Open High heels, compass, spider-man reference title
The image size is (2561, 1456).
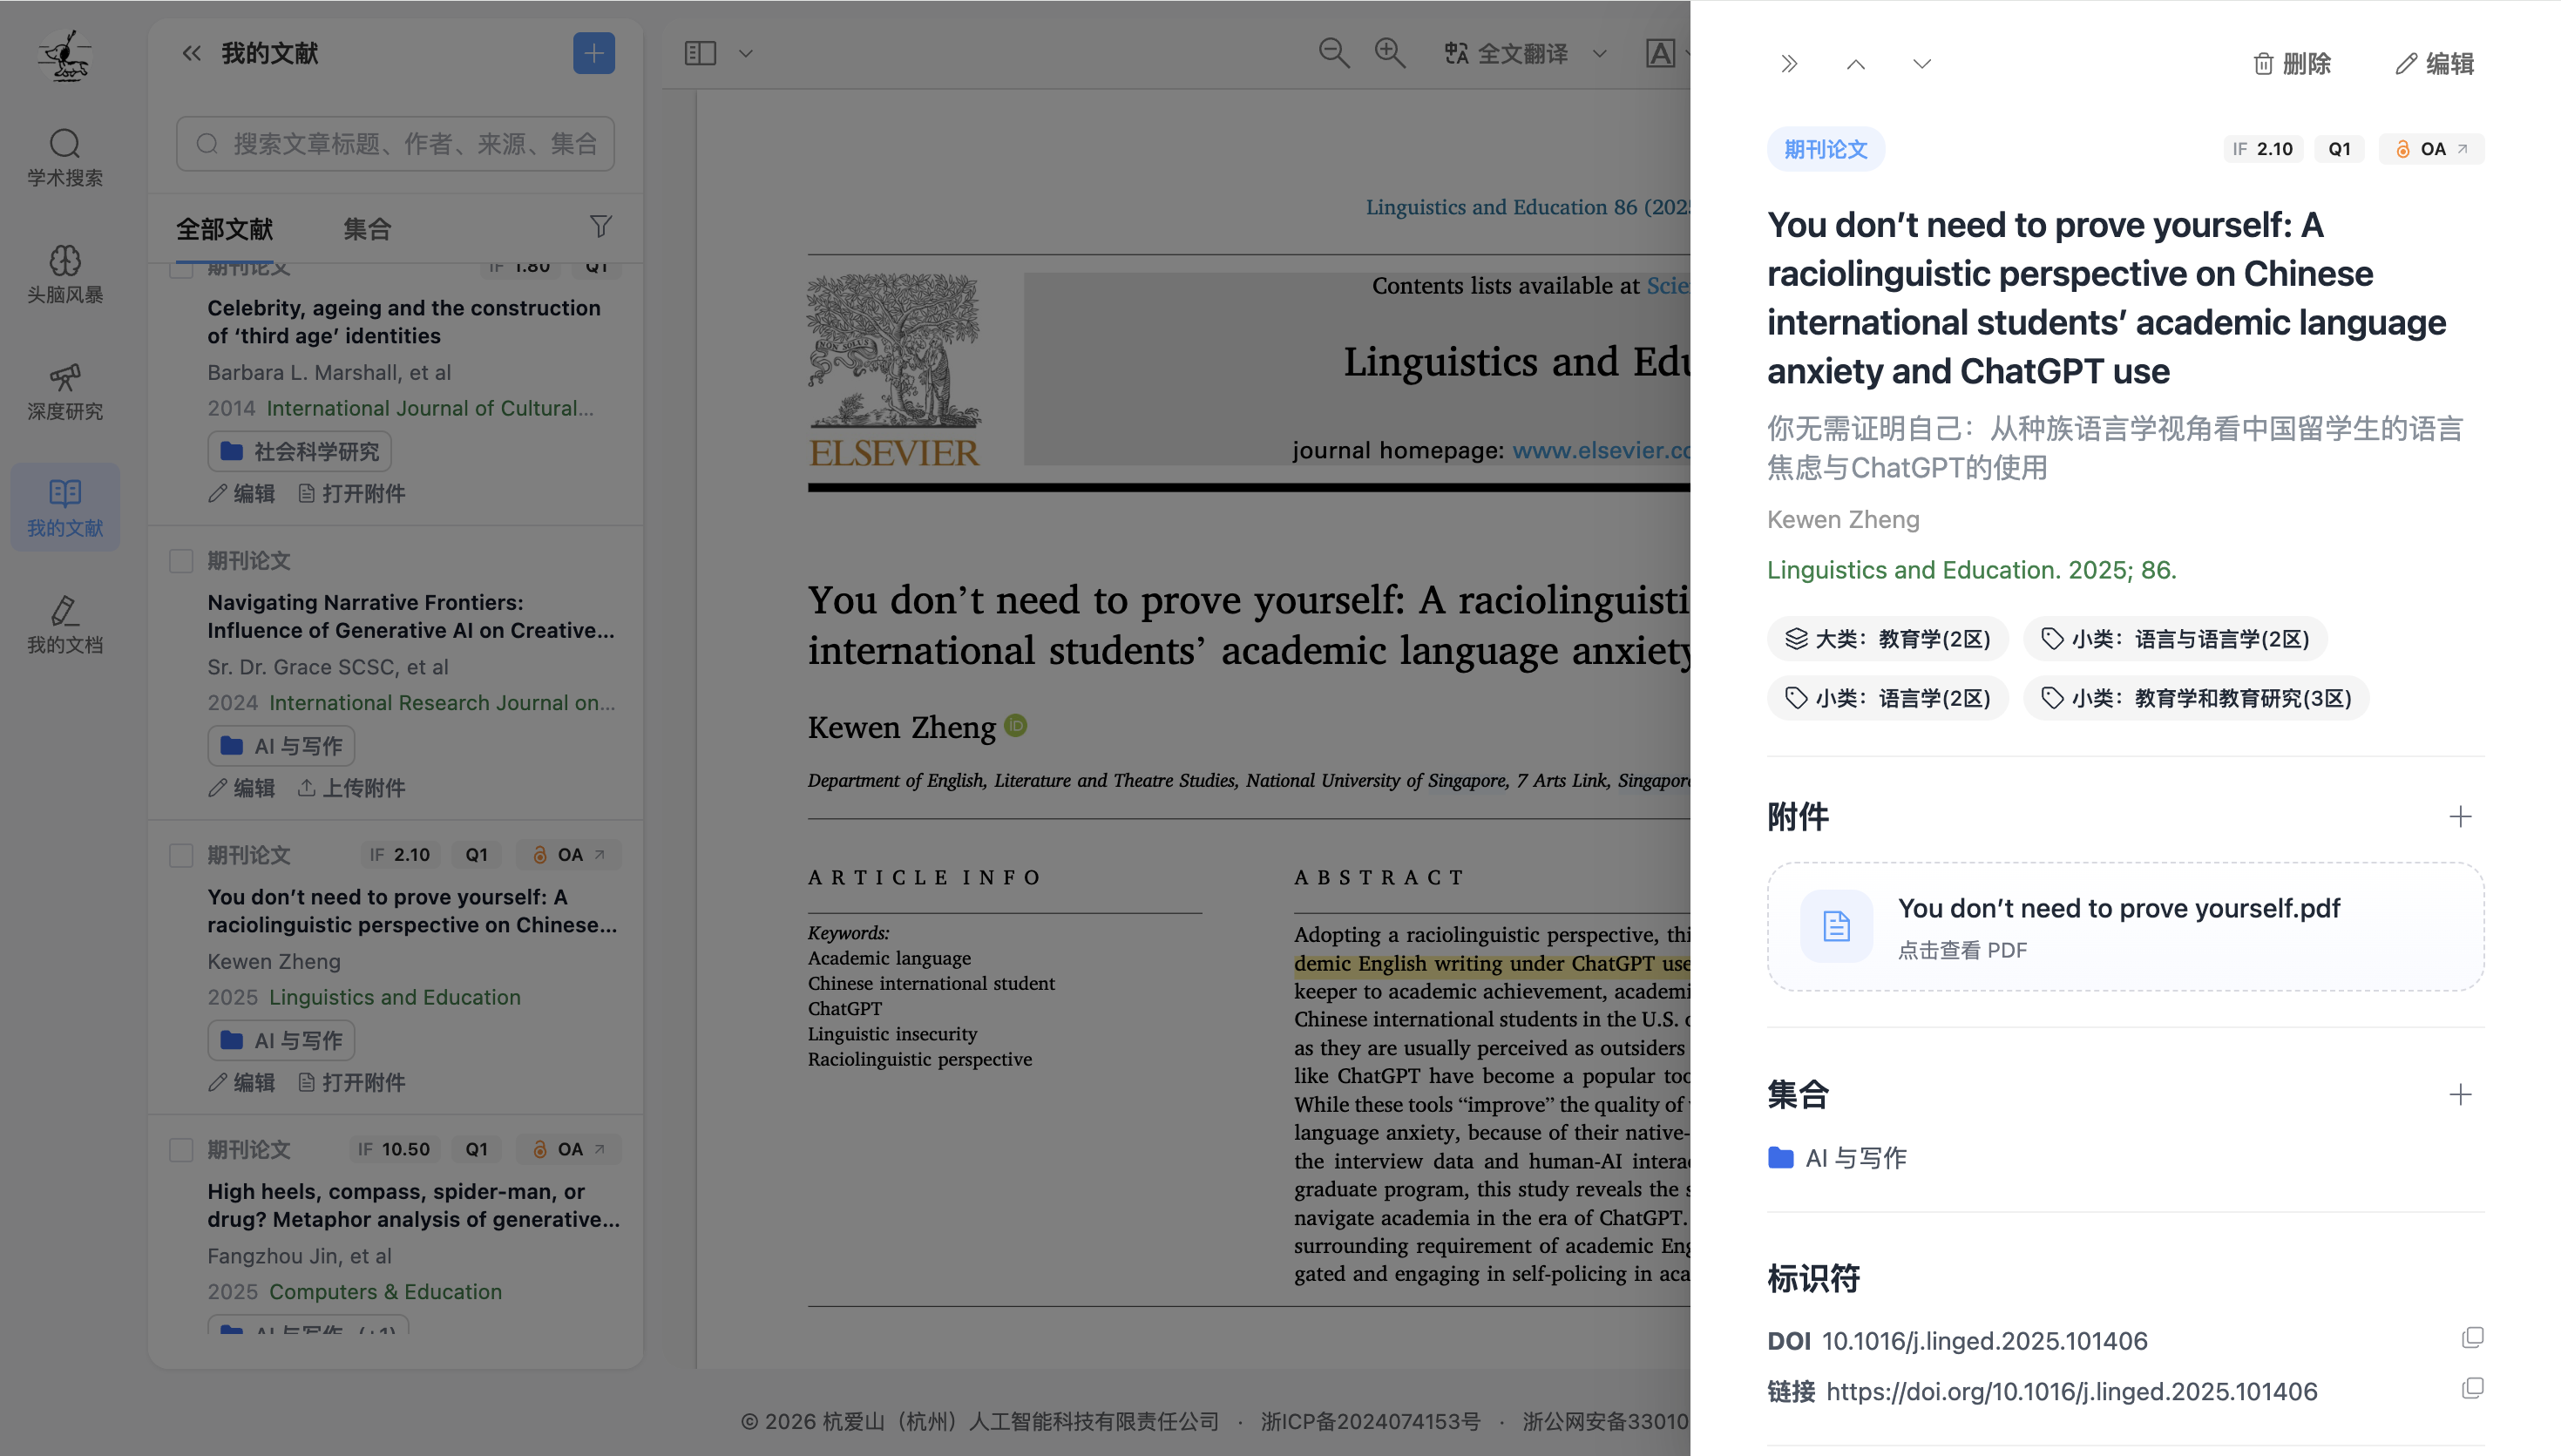(414, 1205)
